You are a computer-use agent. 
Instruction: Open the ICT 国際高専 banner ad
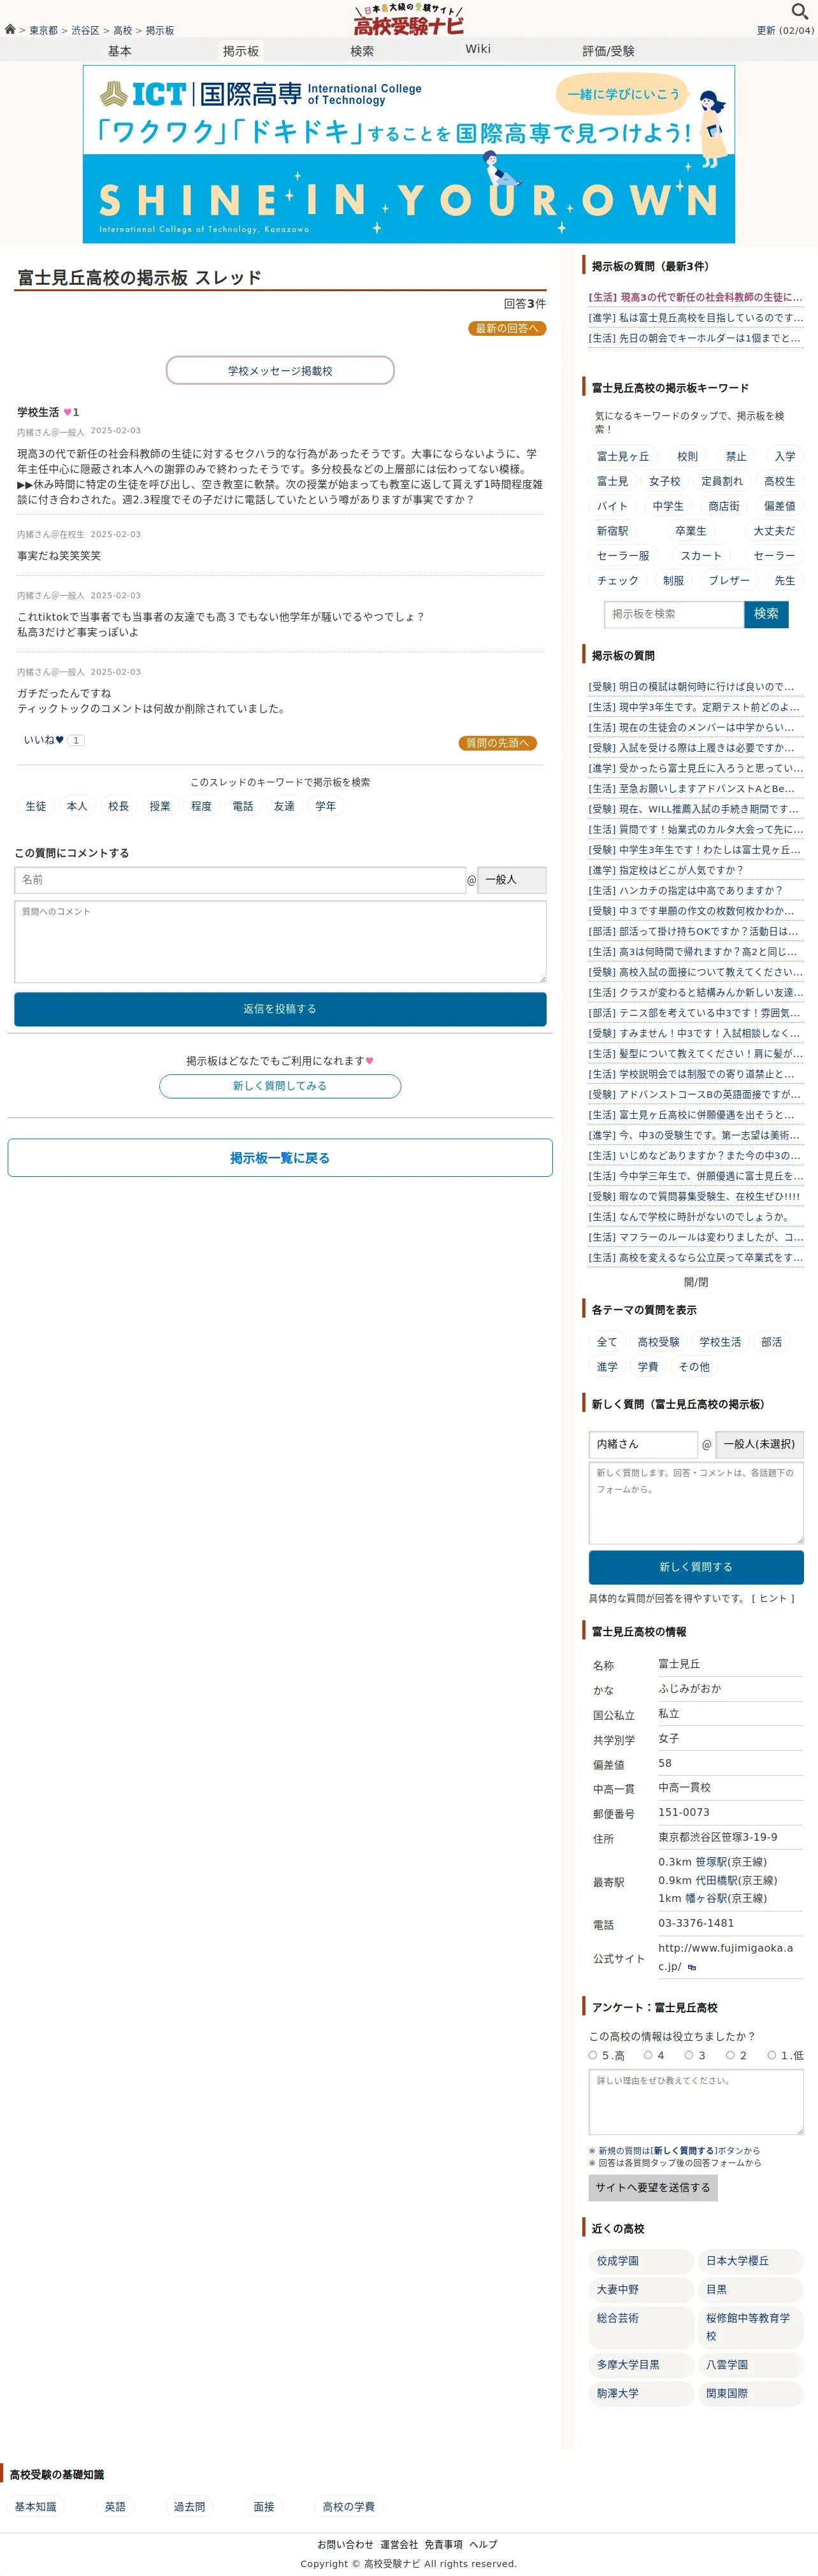[409, 154]
